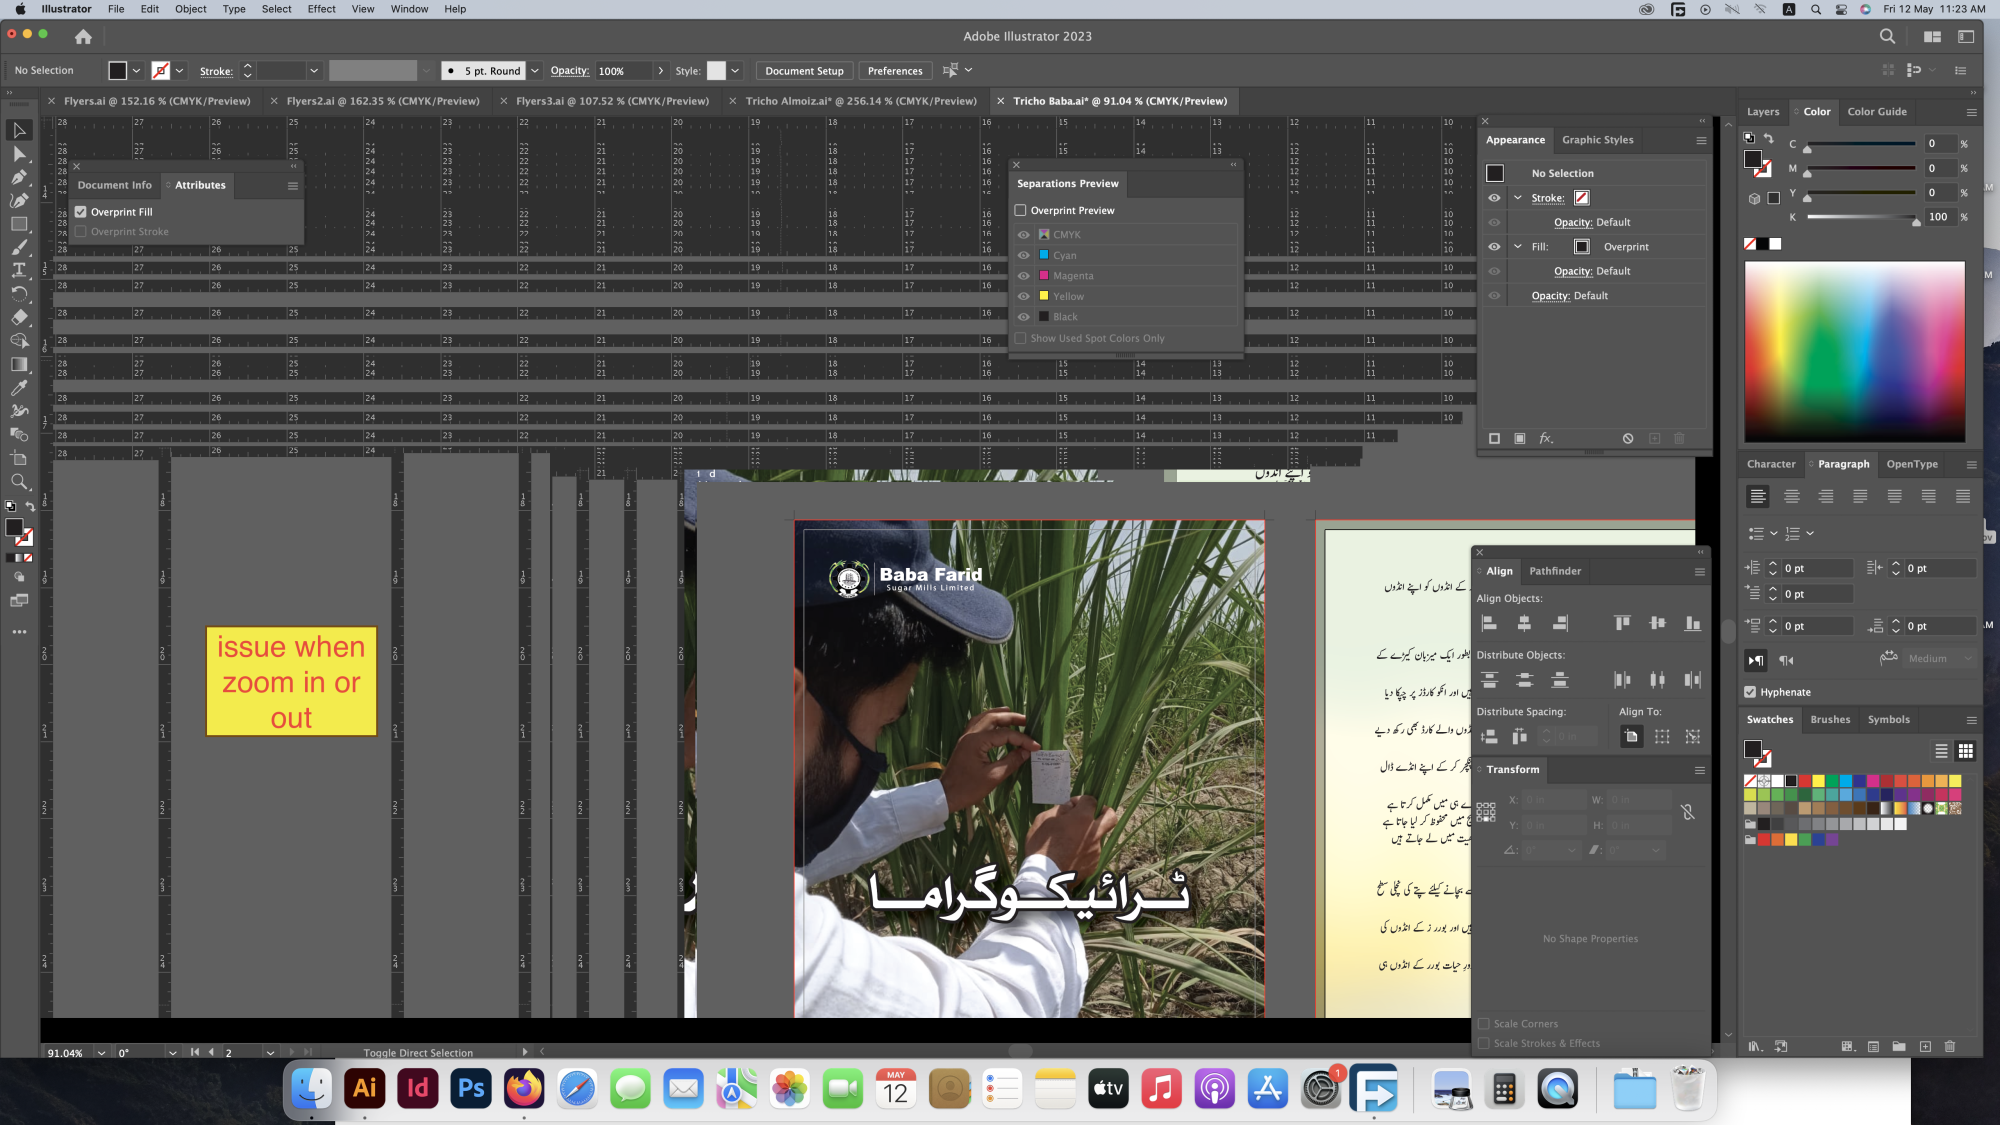Screen dimensions: 2000x1125
Task: Click Vertical Align Top in Align panel
Action: click(x=1622, y=623)
